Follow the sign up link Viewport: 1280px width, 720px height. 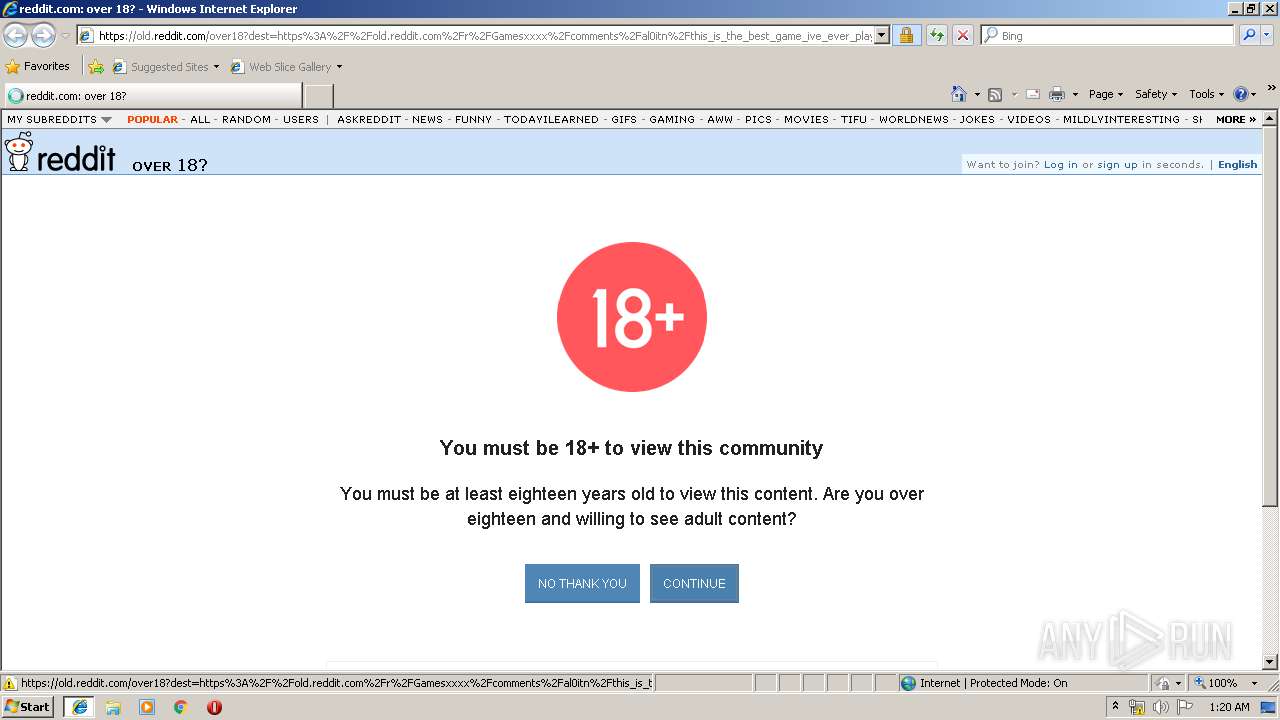tap(1117, 165)
